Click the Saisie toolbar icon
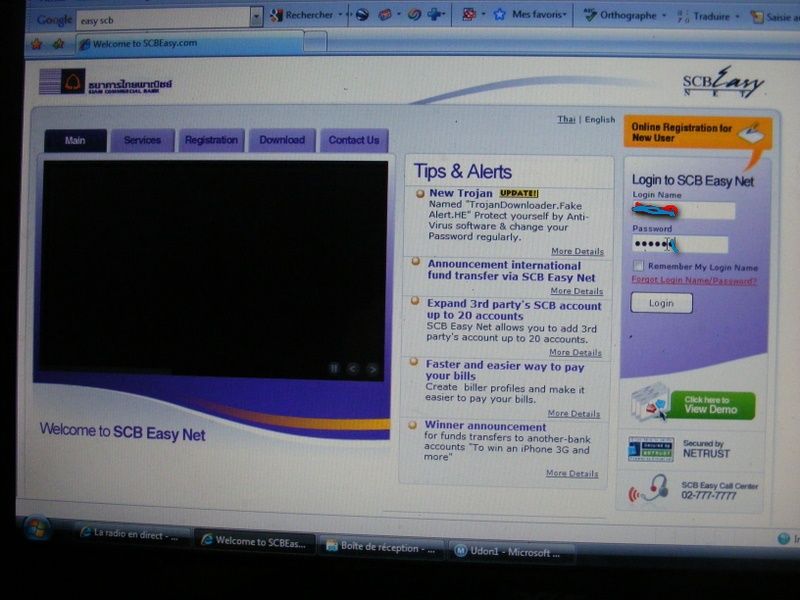800x600 pixels. [757, 17]
